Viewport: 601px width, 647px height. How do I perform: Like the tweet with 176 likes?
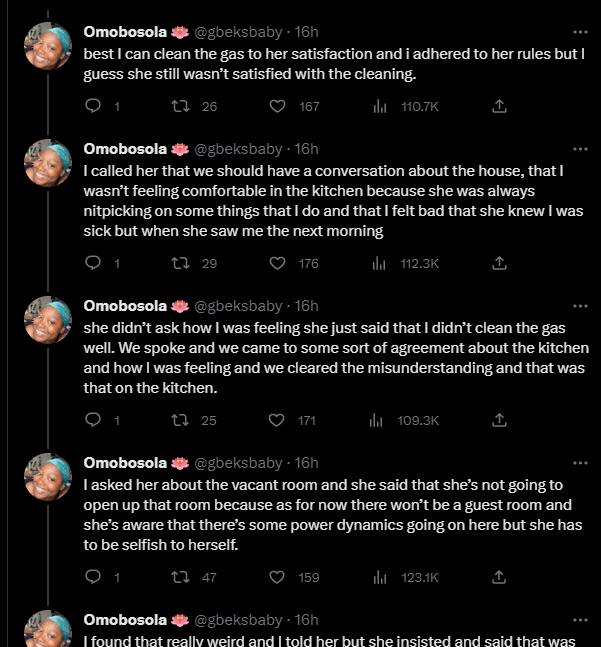280,263
